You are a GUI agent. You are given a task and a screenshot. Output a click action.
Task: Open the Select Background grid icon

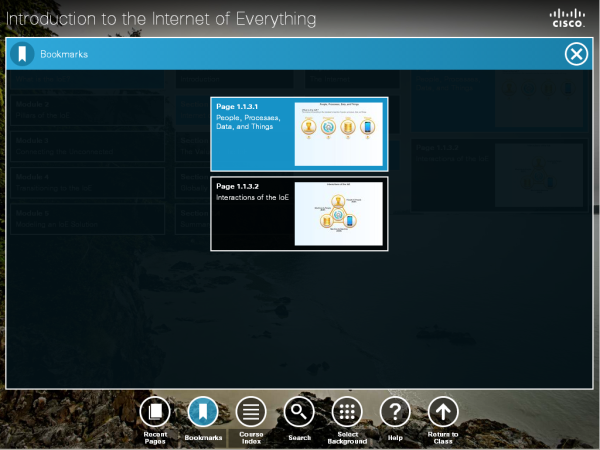(x=347, y=411)
